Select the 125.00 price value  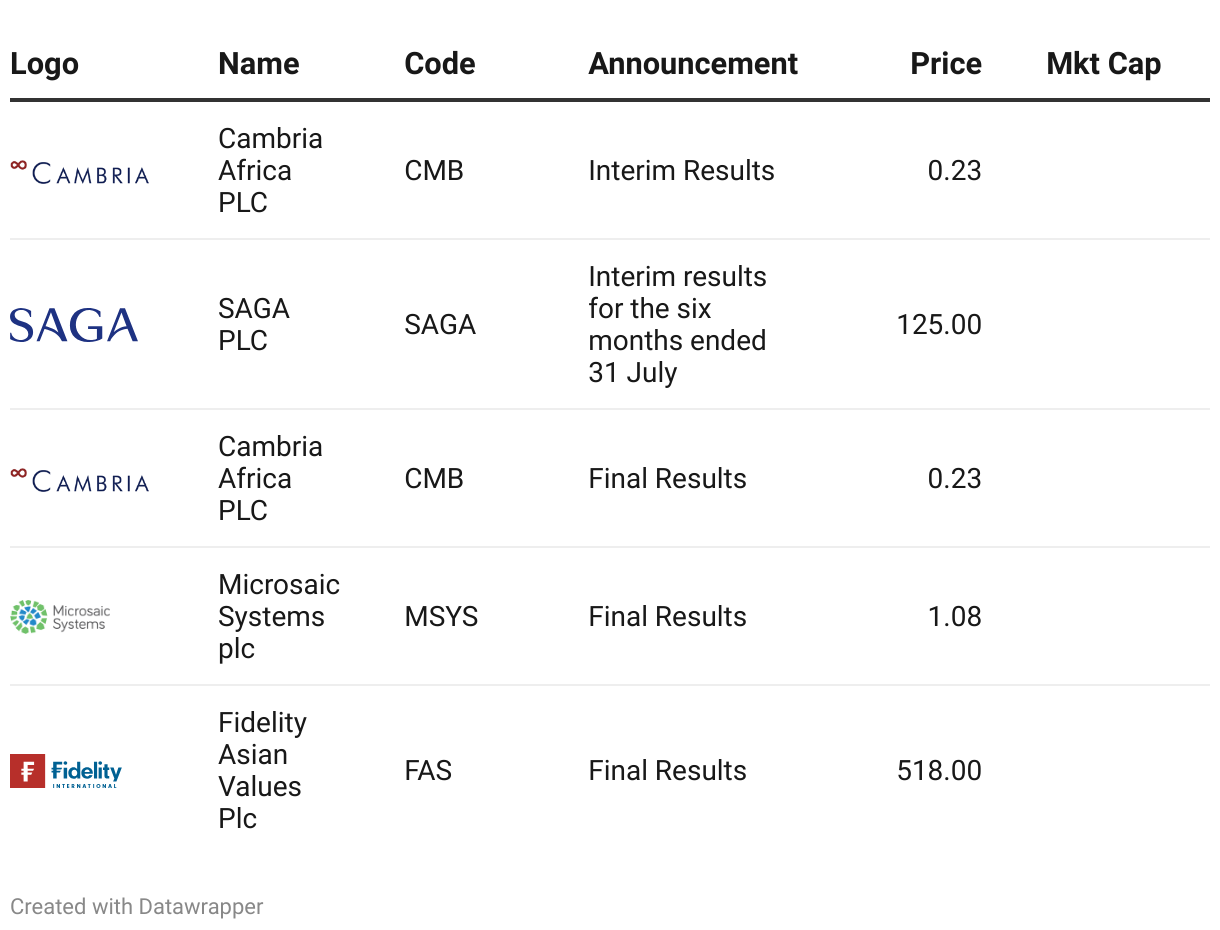click(939, 325)
